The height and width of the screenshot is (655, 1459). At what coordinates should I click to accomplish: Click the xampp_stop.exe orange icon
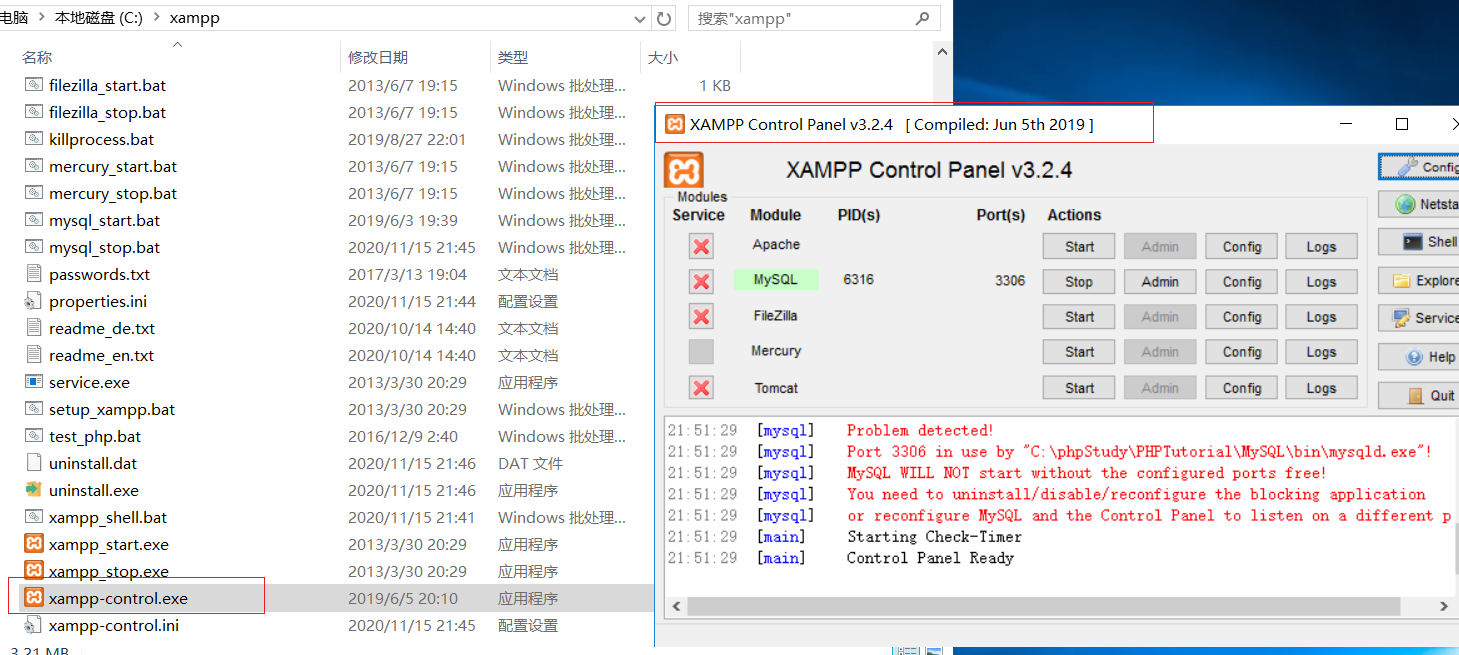(34, 572)
